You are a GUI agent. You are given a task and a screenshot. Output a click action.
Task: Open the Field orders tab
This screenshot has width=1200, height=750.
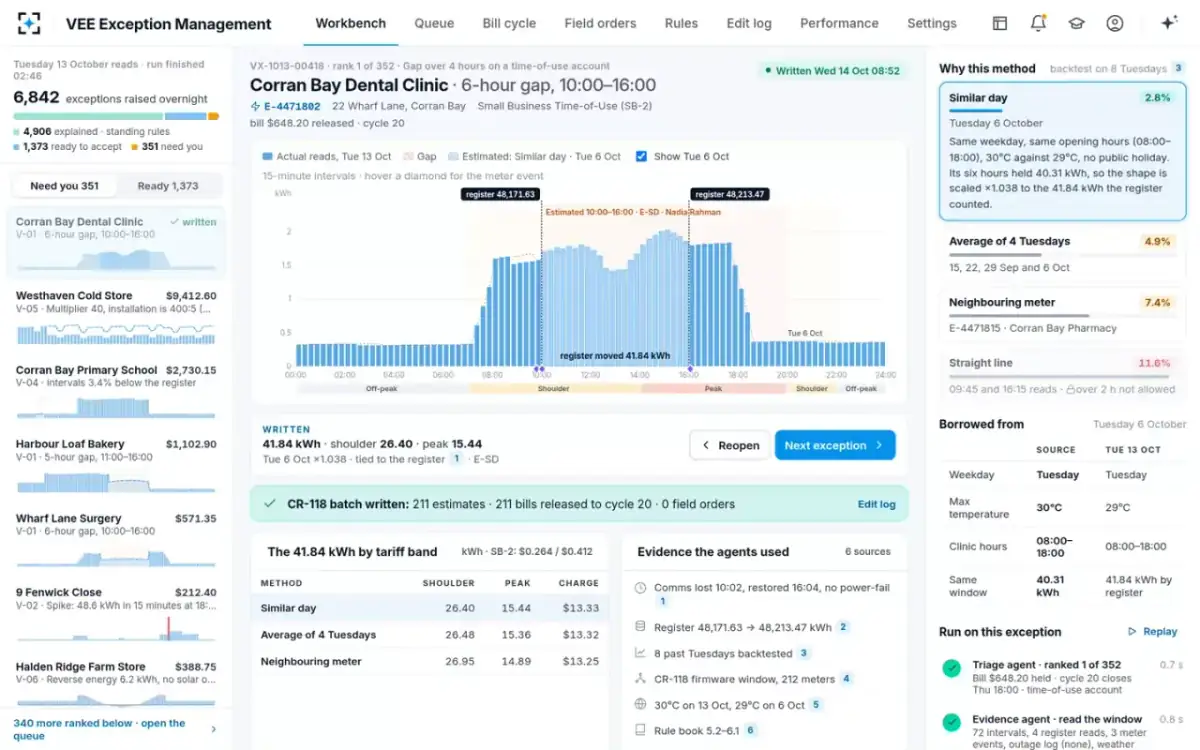600,23
